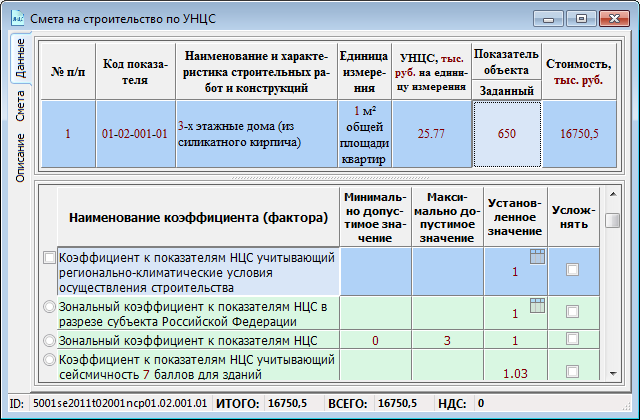Open table icon in regional-climatic coefficient row
The width and height of the screenshot is (640, 420).
coord(537,257)
